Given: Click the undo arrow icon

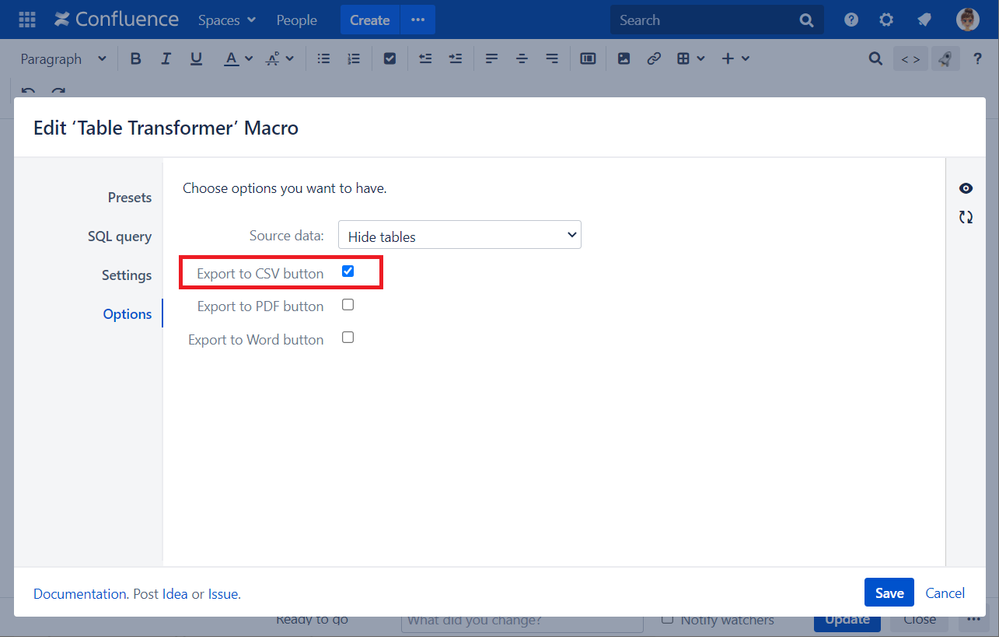Looking at the screenshot, I should click(x=28, y=90).
